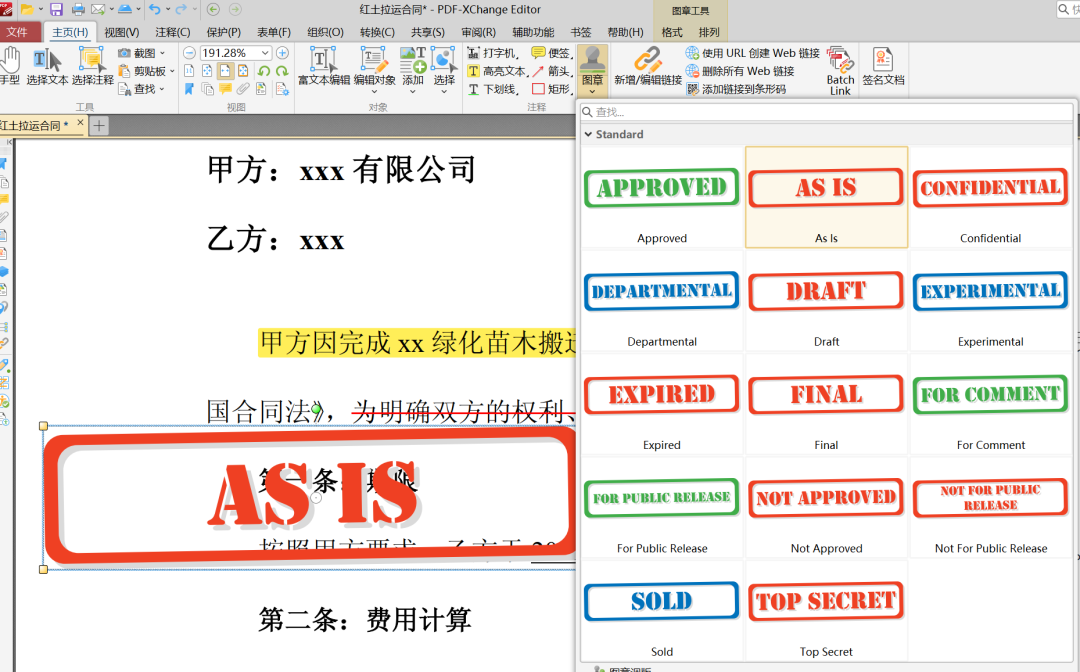Click the Batch Link icon

click(840, 70)
